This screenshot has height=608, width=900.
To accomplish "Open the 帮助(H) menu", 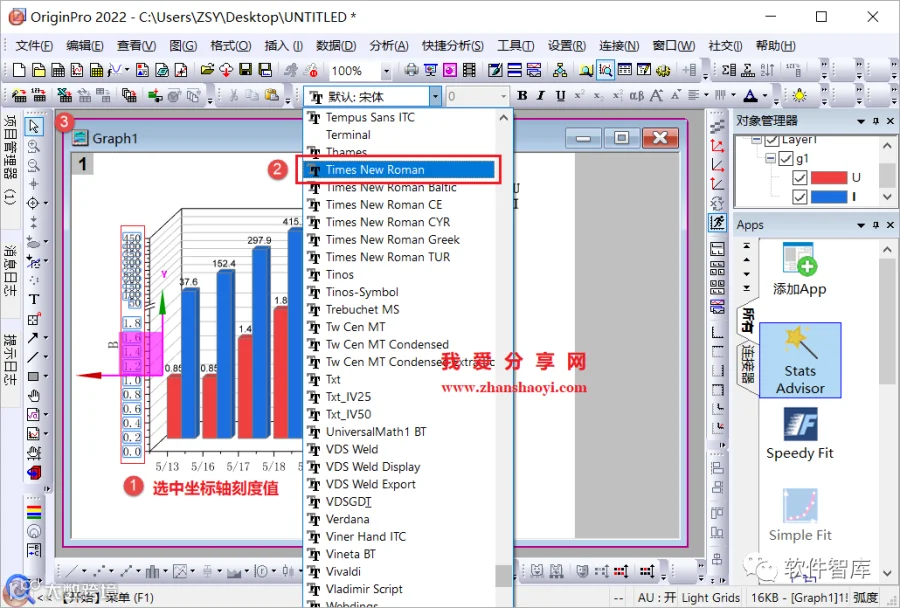I will [x=775, y=45].
